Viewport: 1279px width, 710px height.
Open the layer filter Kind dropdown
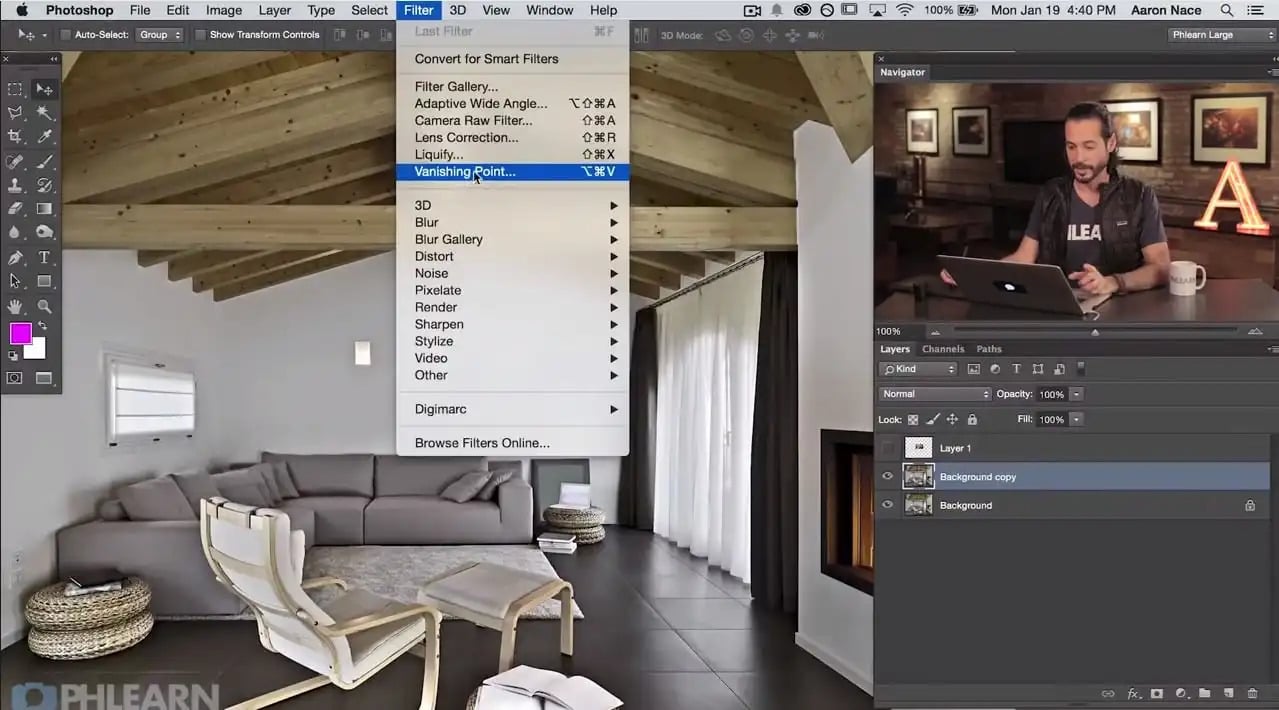(918, 369)
